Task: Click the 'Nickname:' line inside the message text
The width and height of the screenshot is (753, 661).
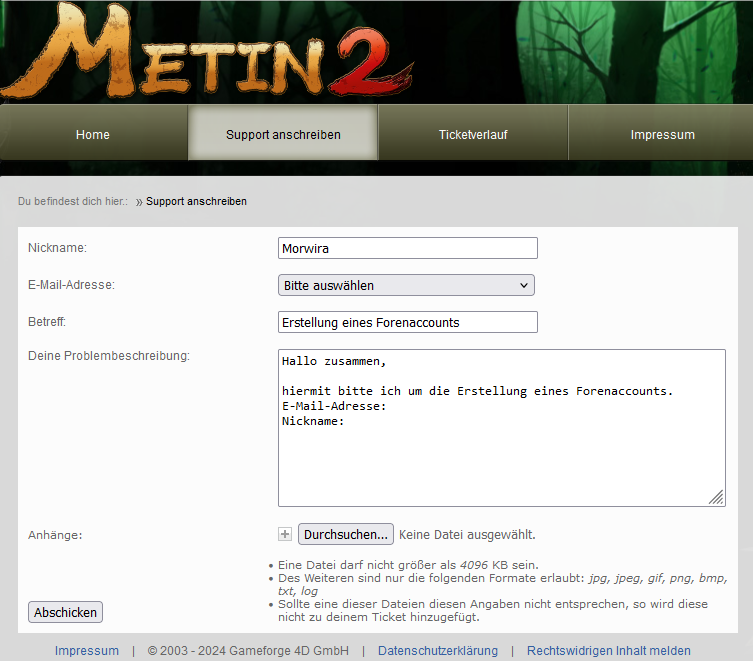Action: click(x=313, y=421)
